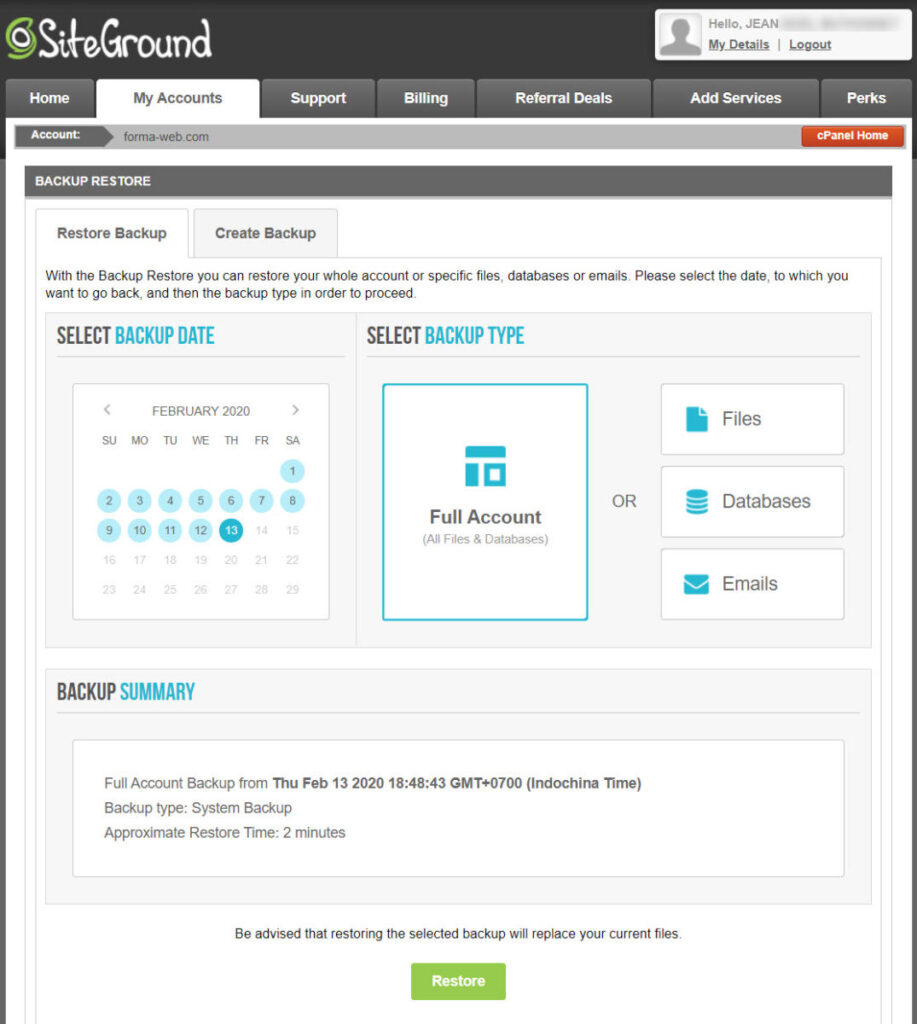Click the Files document icon
Screen dimensions: 917x1024
(697, 419)
